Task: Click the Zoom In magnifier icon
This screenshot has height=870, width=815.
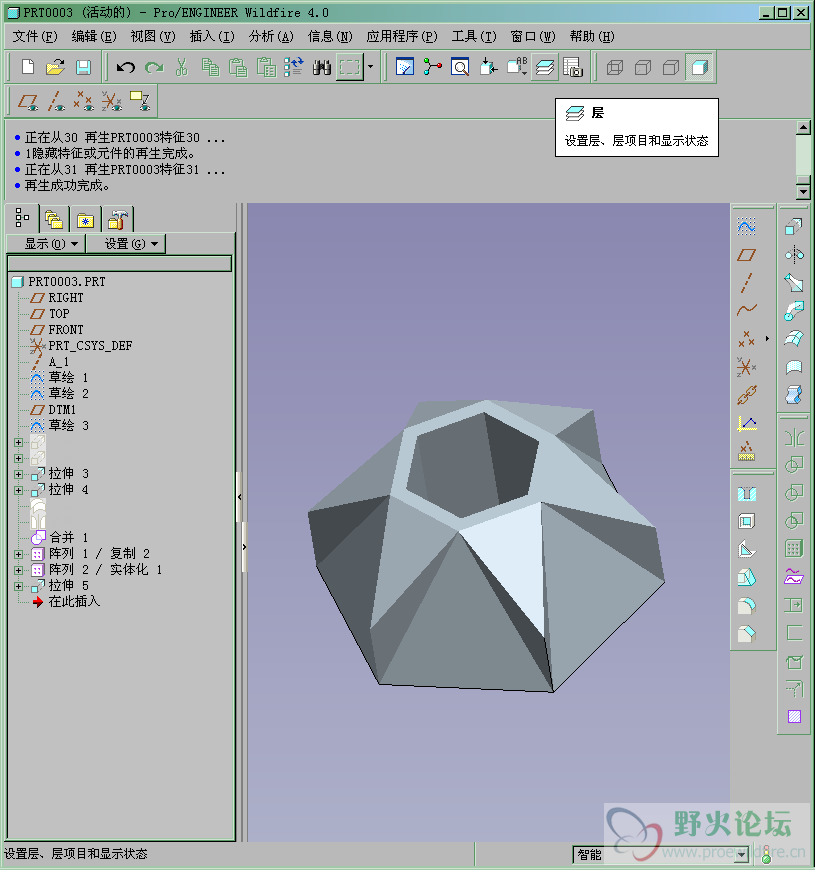Action: 460,67
